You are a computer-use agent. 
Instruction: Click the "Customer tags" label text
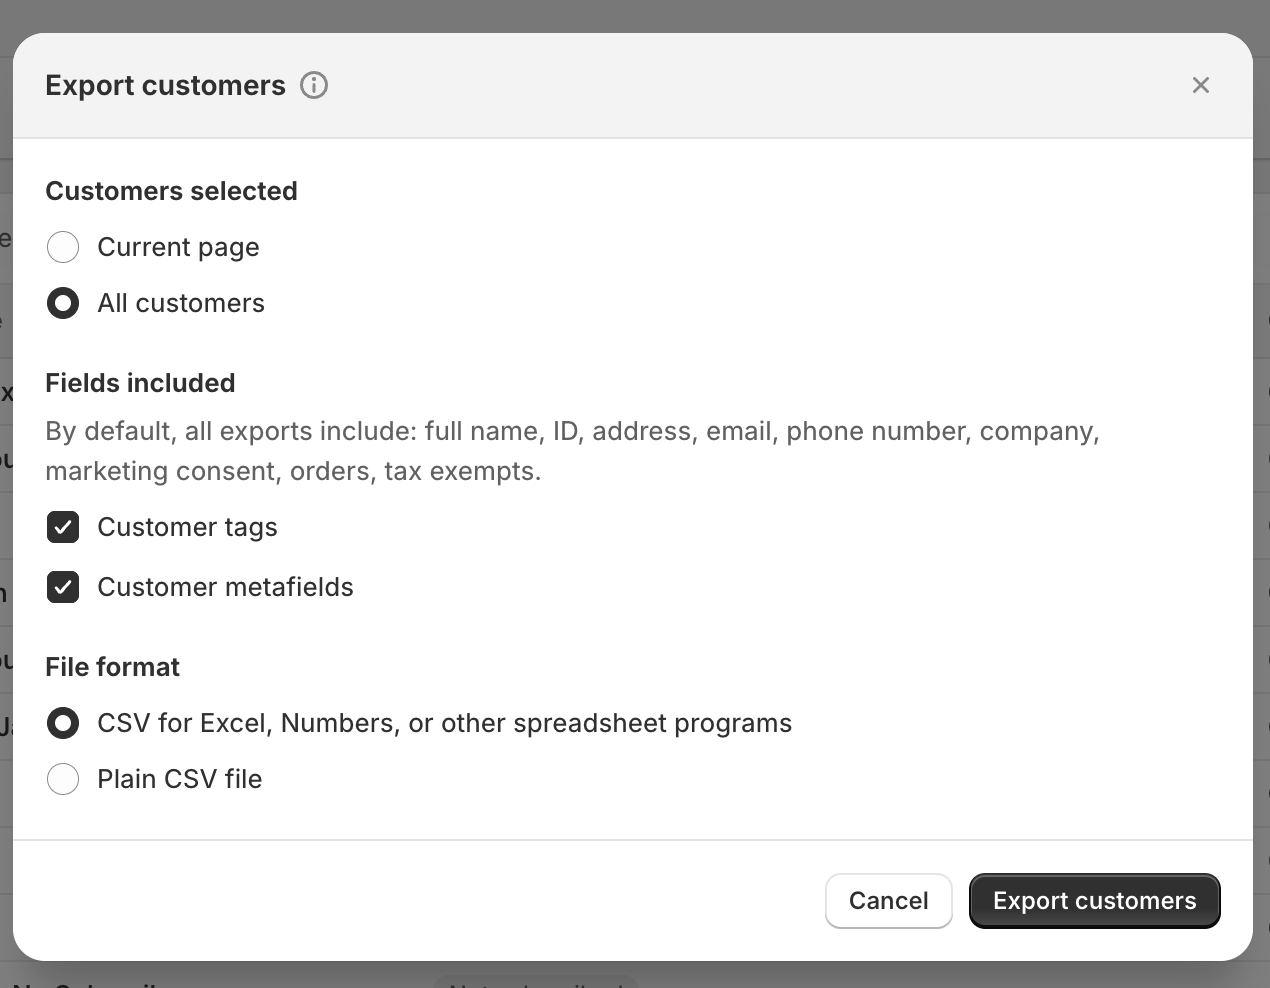click(187, 527)
